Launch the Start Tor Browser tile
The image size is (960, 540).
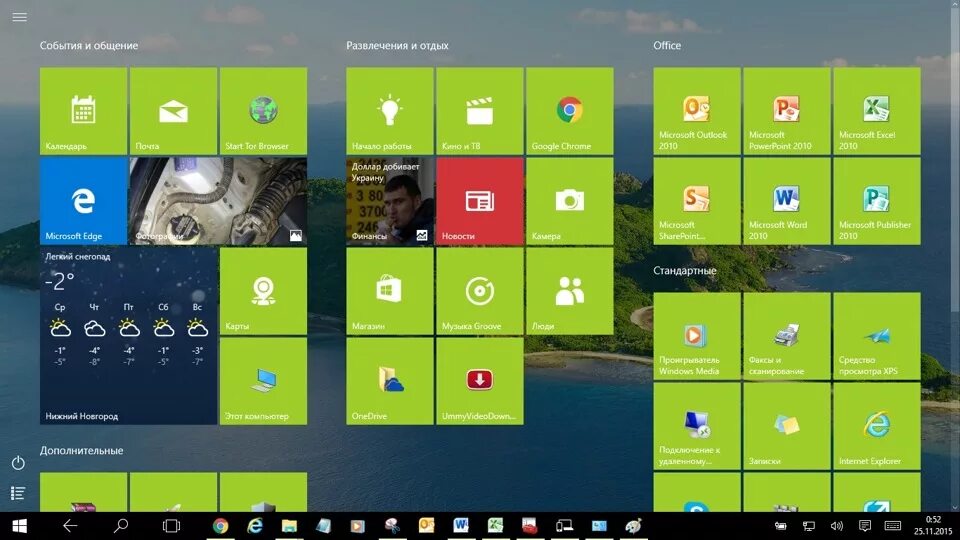click(x=263, y=111)
